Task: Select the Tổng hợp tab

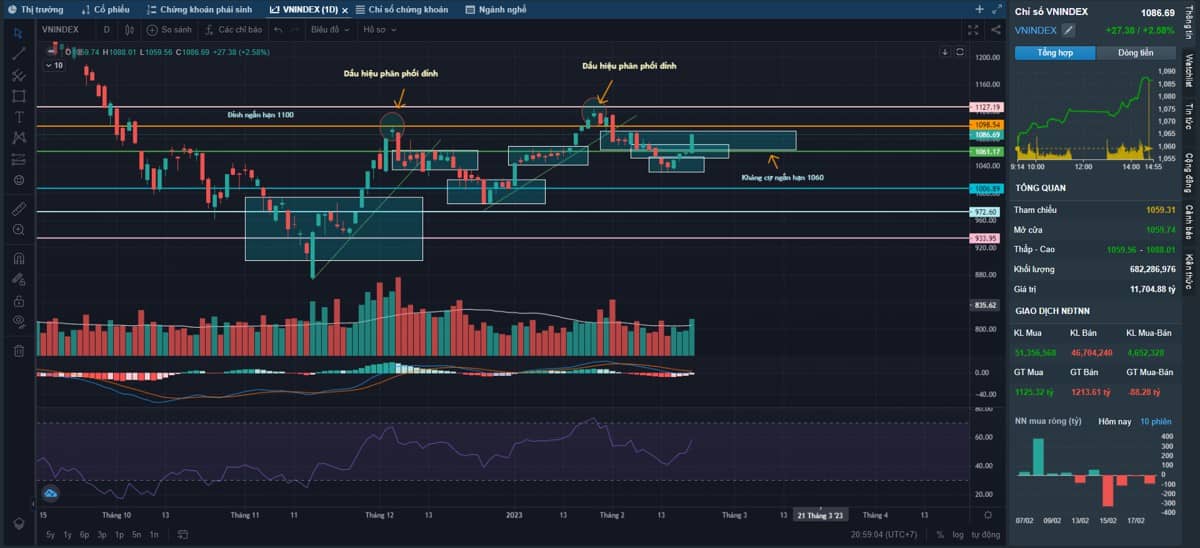Action: pos(1054,53)
